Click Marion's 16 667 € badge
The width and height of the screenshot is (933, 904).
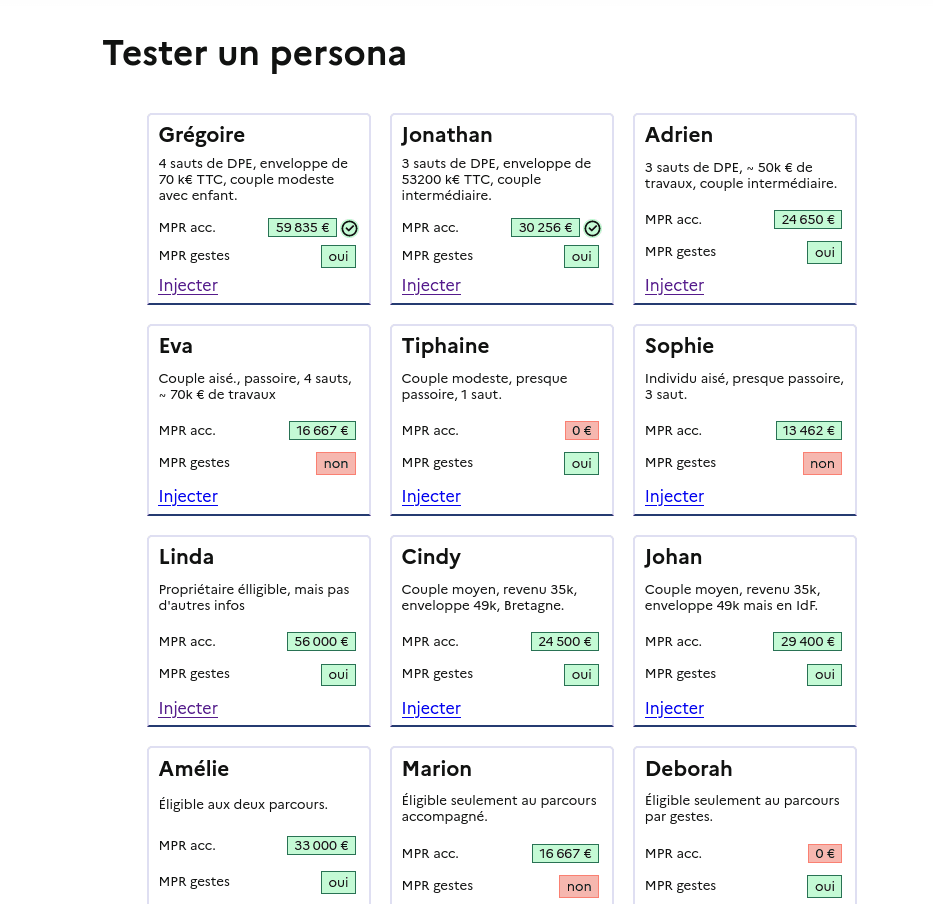(565, 854)
